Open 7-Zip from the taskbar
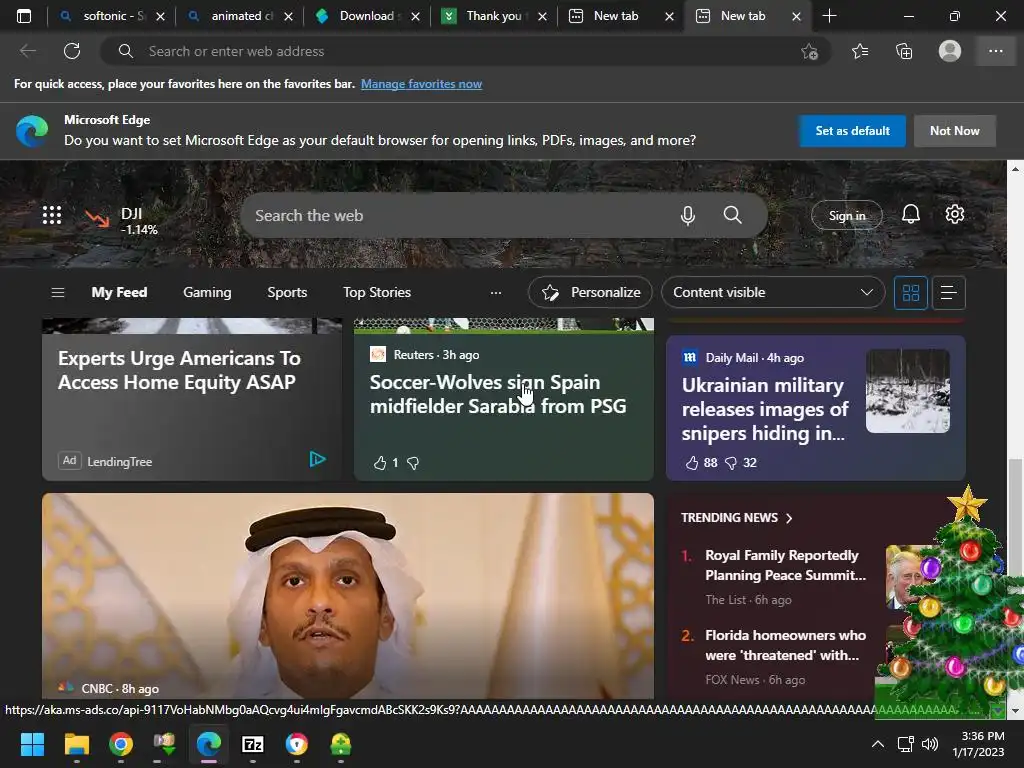 pos(253,744)
